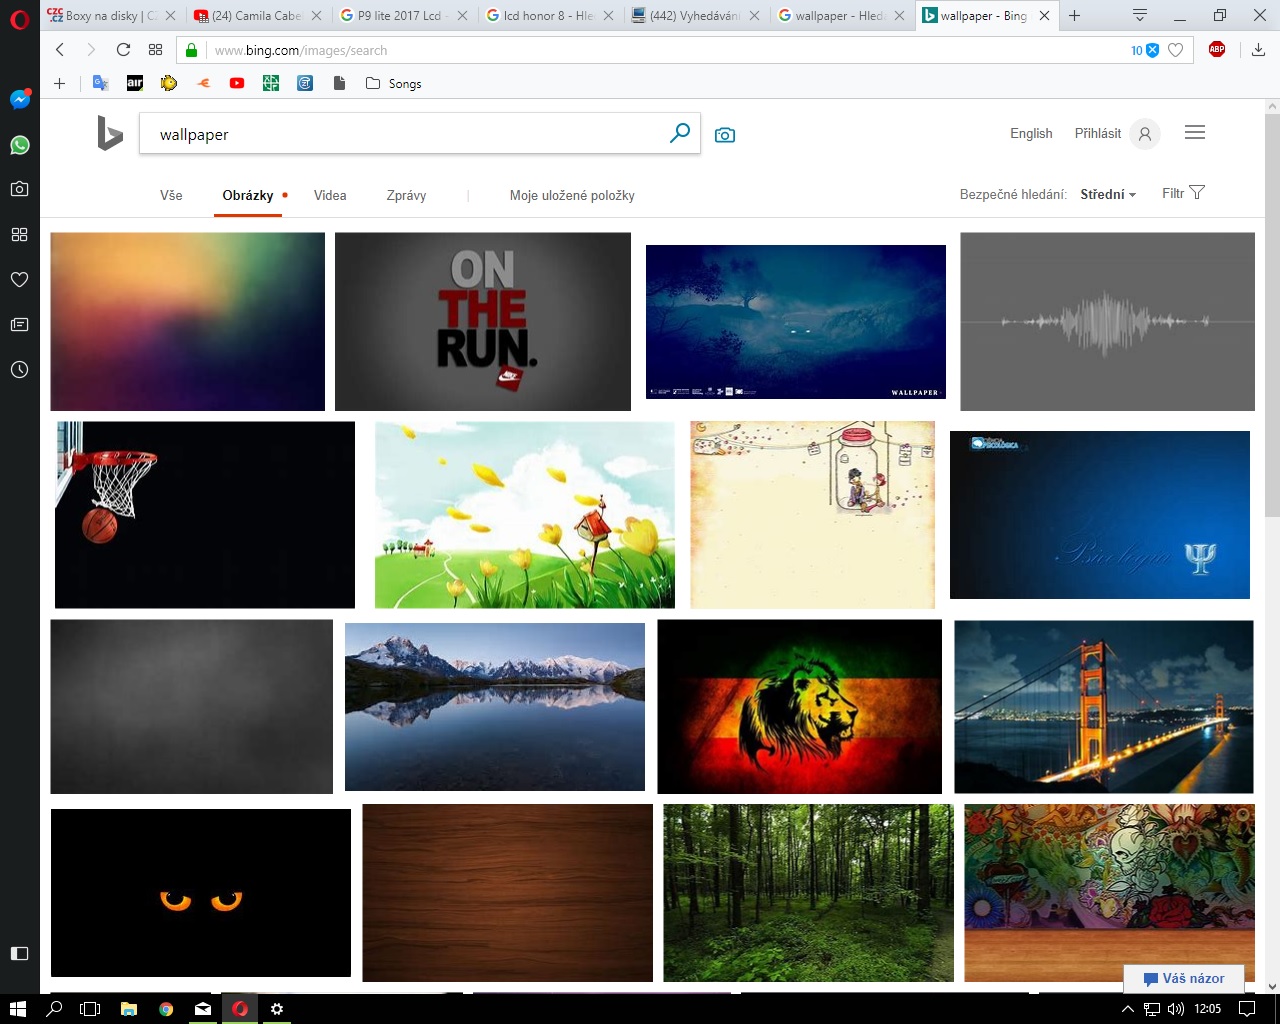Open the 'Filtr' filter options
The width and height of the screenshot is (1280, 1024).
(1183, 193)
